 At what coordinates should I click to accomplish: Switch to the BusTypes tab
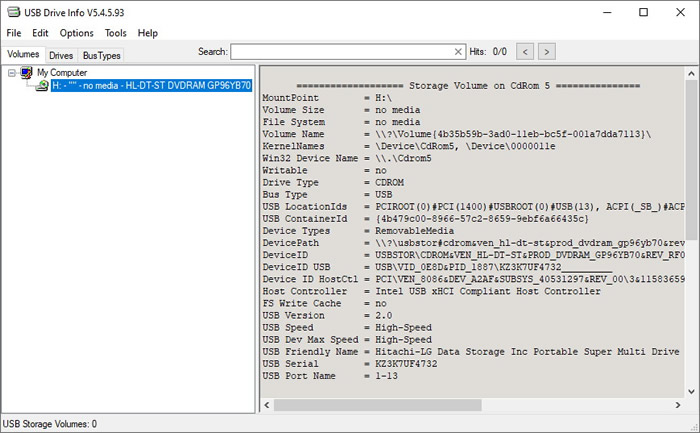[101, 55]
